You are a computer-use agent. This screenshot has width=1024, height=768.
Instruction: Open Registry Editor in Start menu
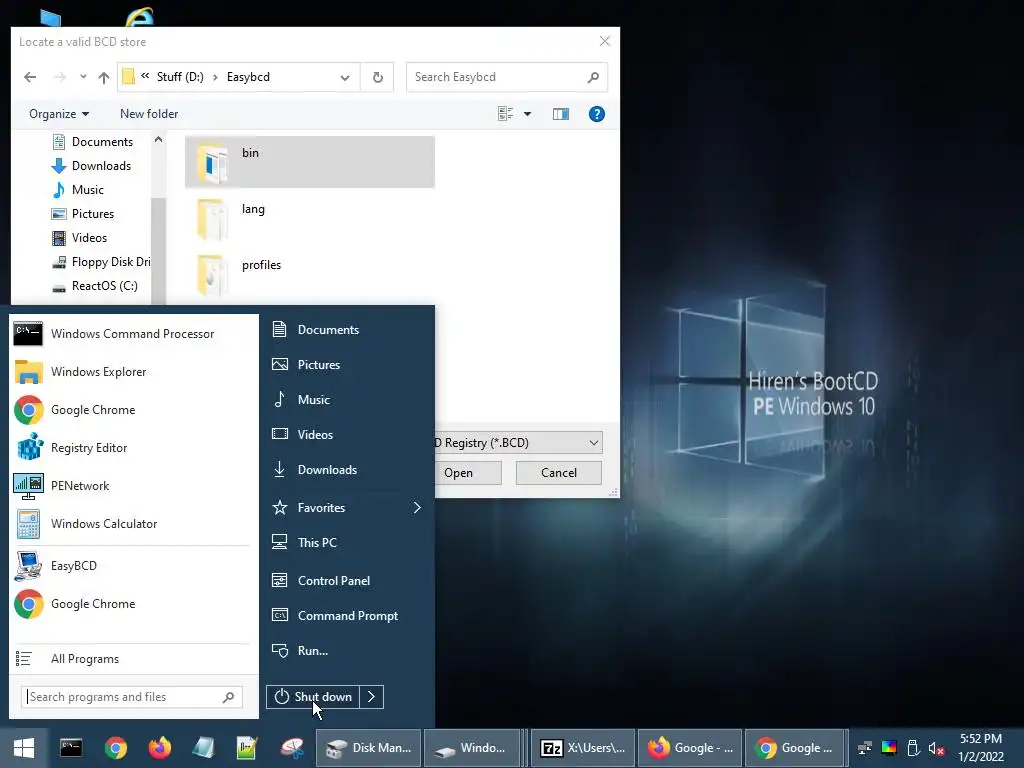point(133,448)
